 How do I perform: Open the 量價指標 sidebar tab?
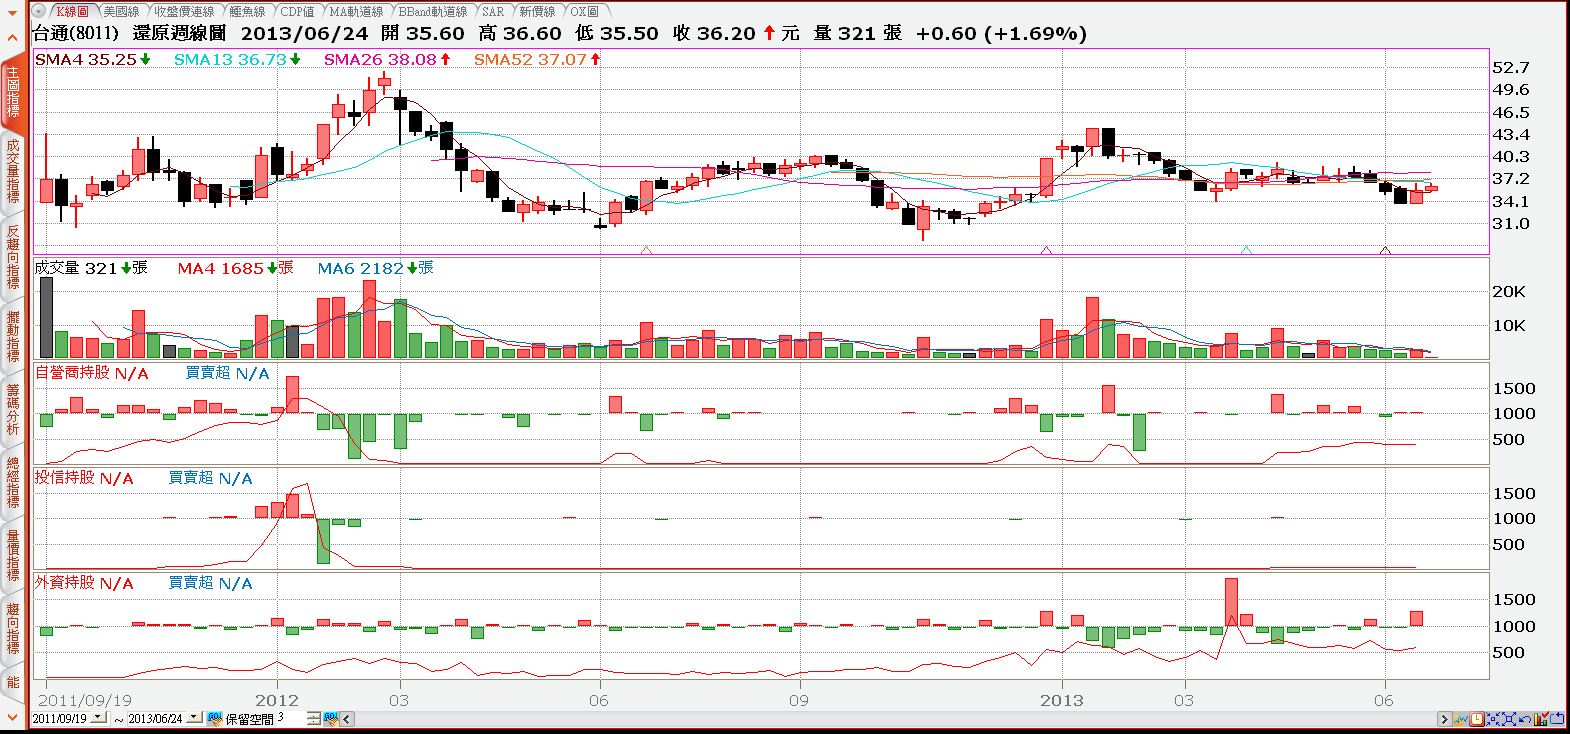tap(13, 555)
